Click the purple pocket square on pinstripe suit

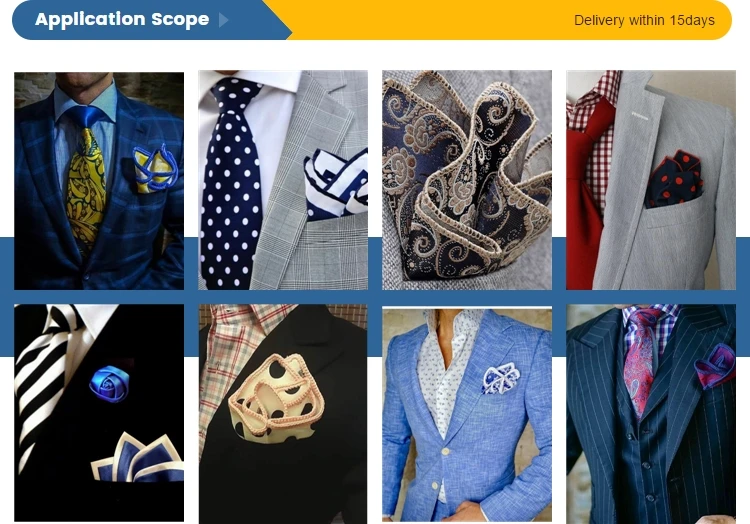coord(715,367)
